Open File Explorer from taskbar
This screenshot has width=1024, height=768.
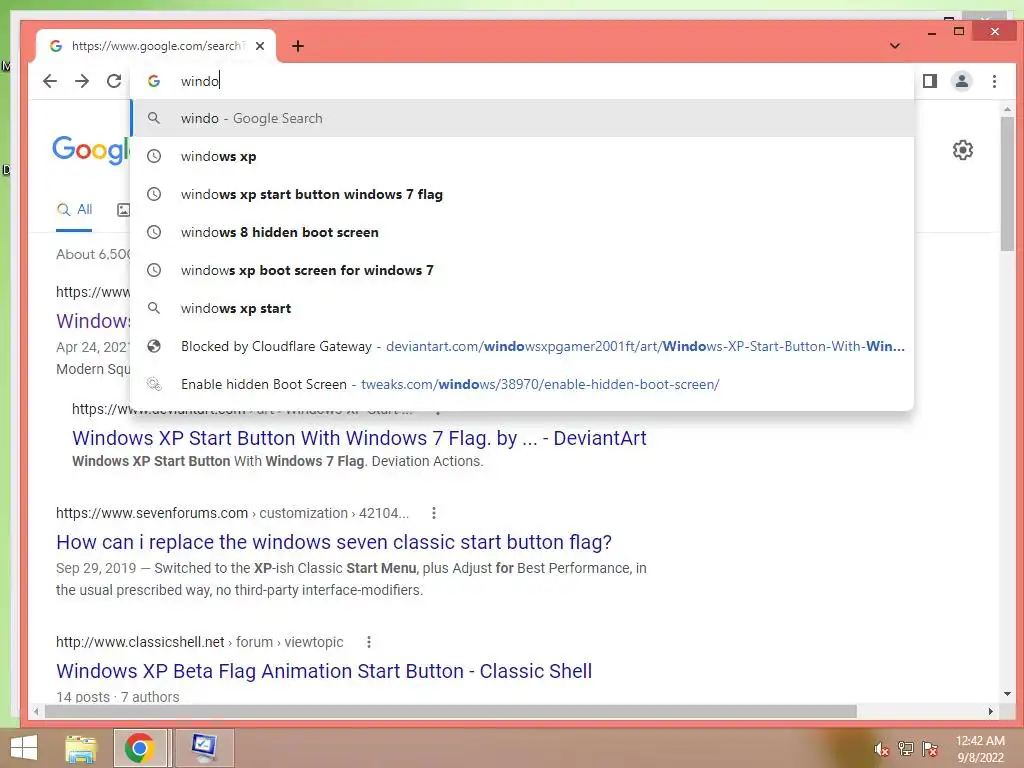[x=81, y=748]
